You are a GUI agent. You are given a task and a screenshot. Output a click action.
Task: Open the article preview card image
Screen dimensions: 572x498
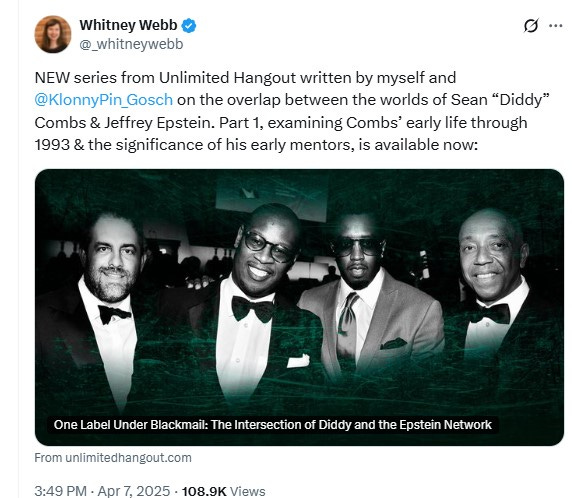[299, 307]
